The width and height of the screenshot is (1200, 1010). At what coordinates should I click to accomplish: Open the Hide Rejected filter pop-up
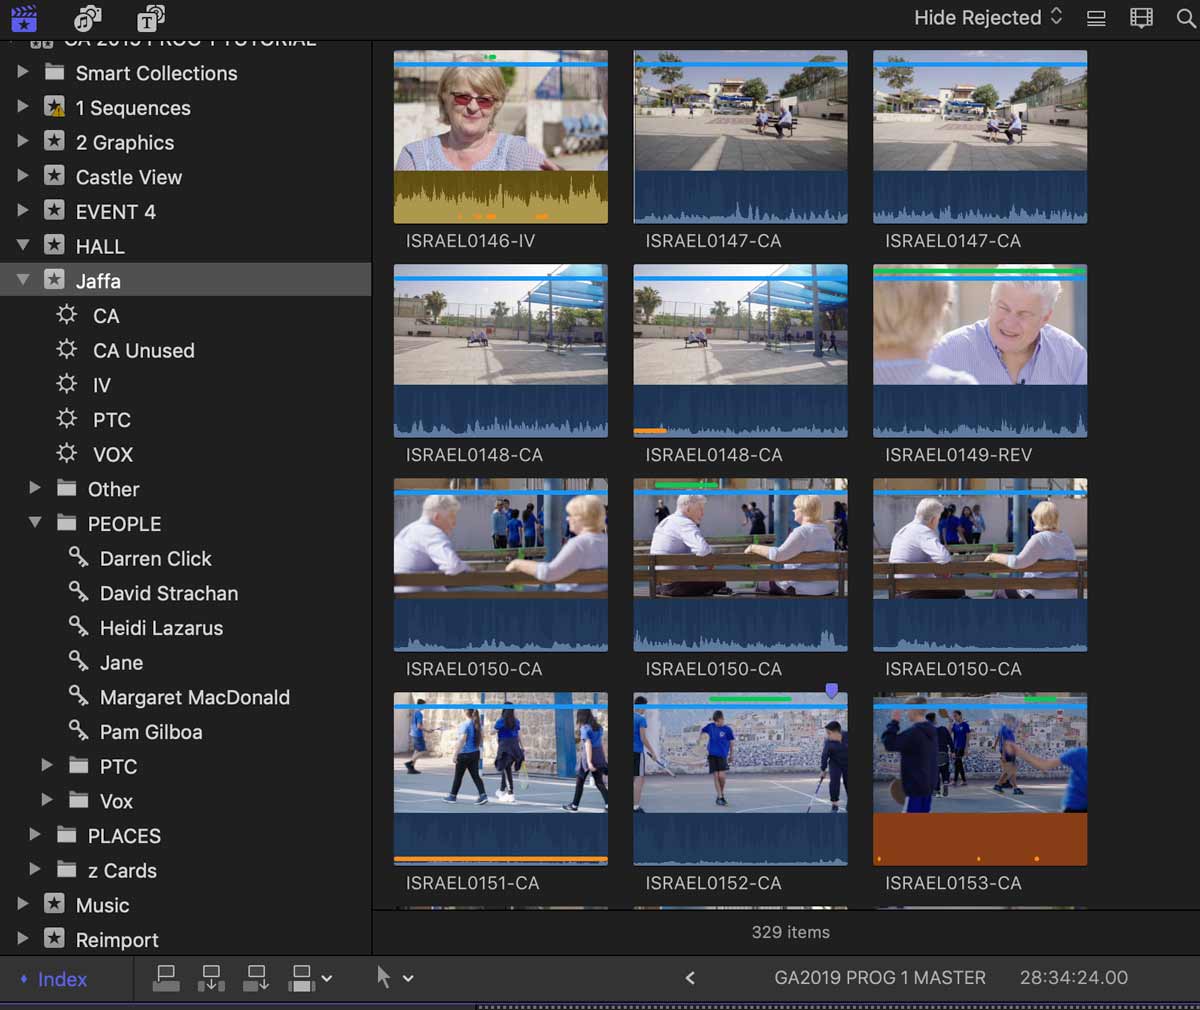pos(988,18)
